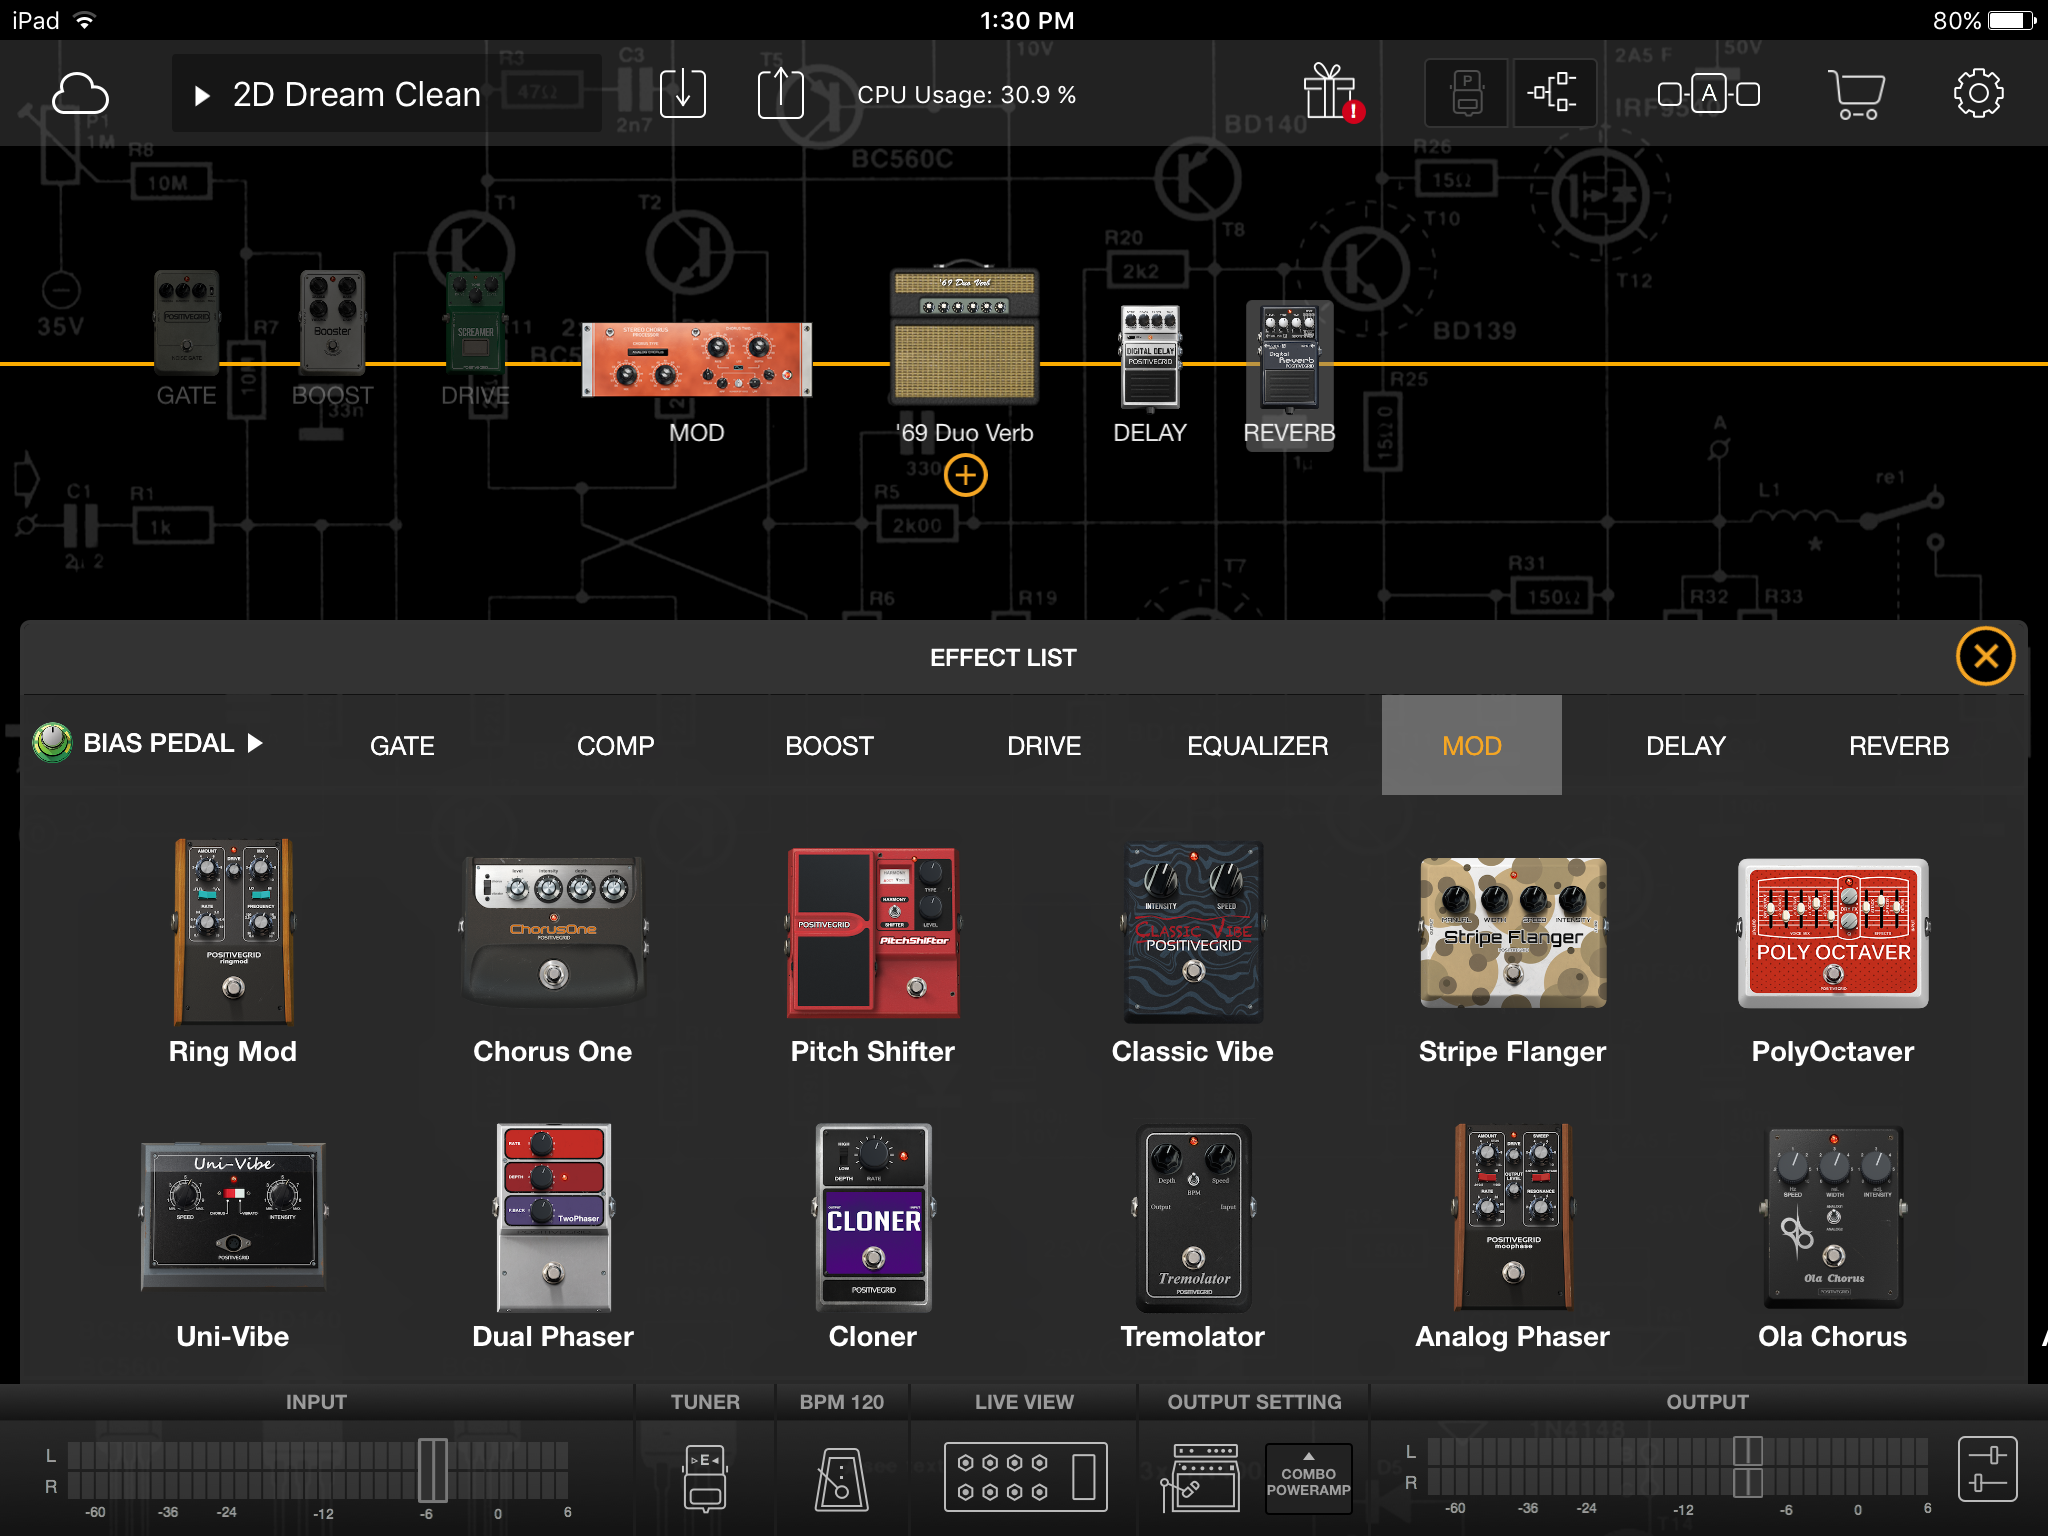The width and height of the screenshot is (2048, 1536).
Task: Open the metronome BPM icon
Action: click(841, 1477)
